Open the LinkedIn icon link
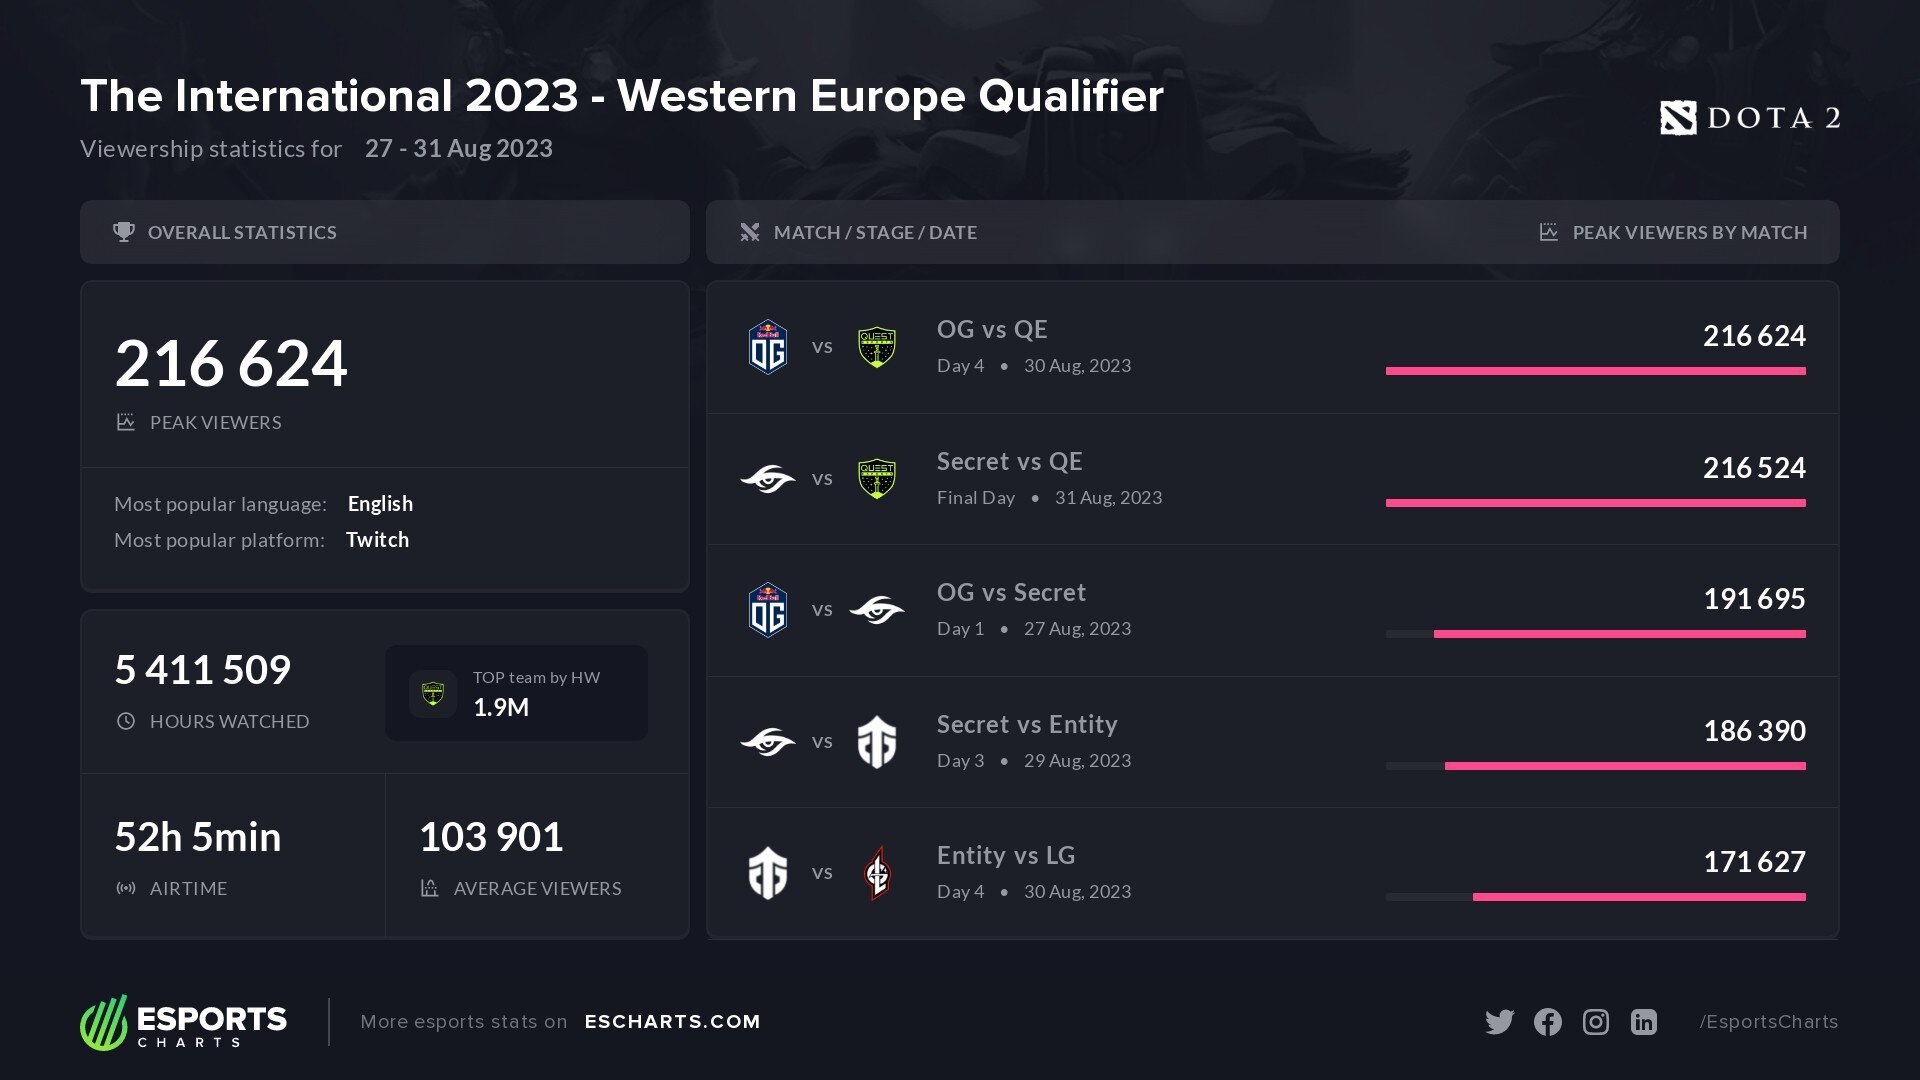 coord(1644,1022)
